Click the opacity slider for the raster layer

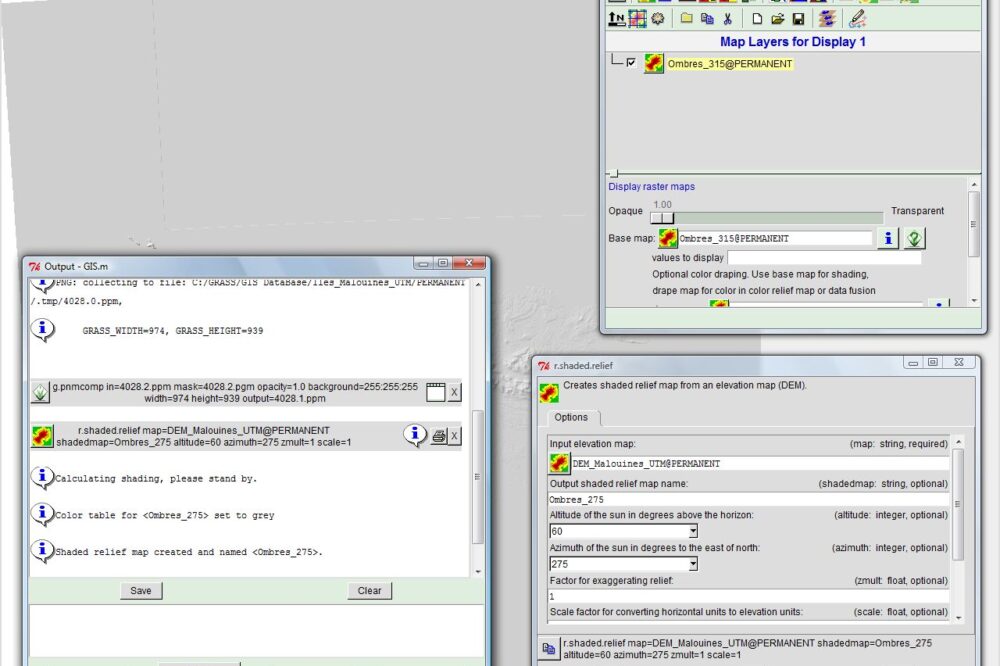[662, 218]
